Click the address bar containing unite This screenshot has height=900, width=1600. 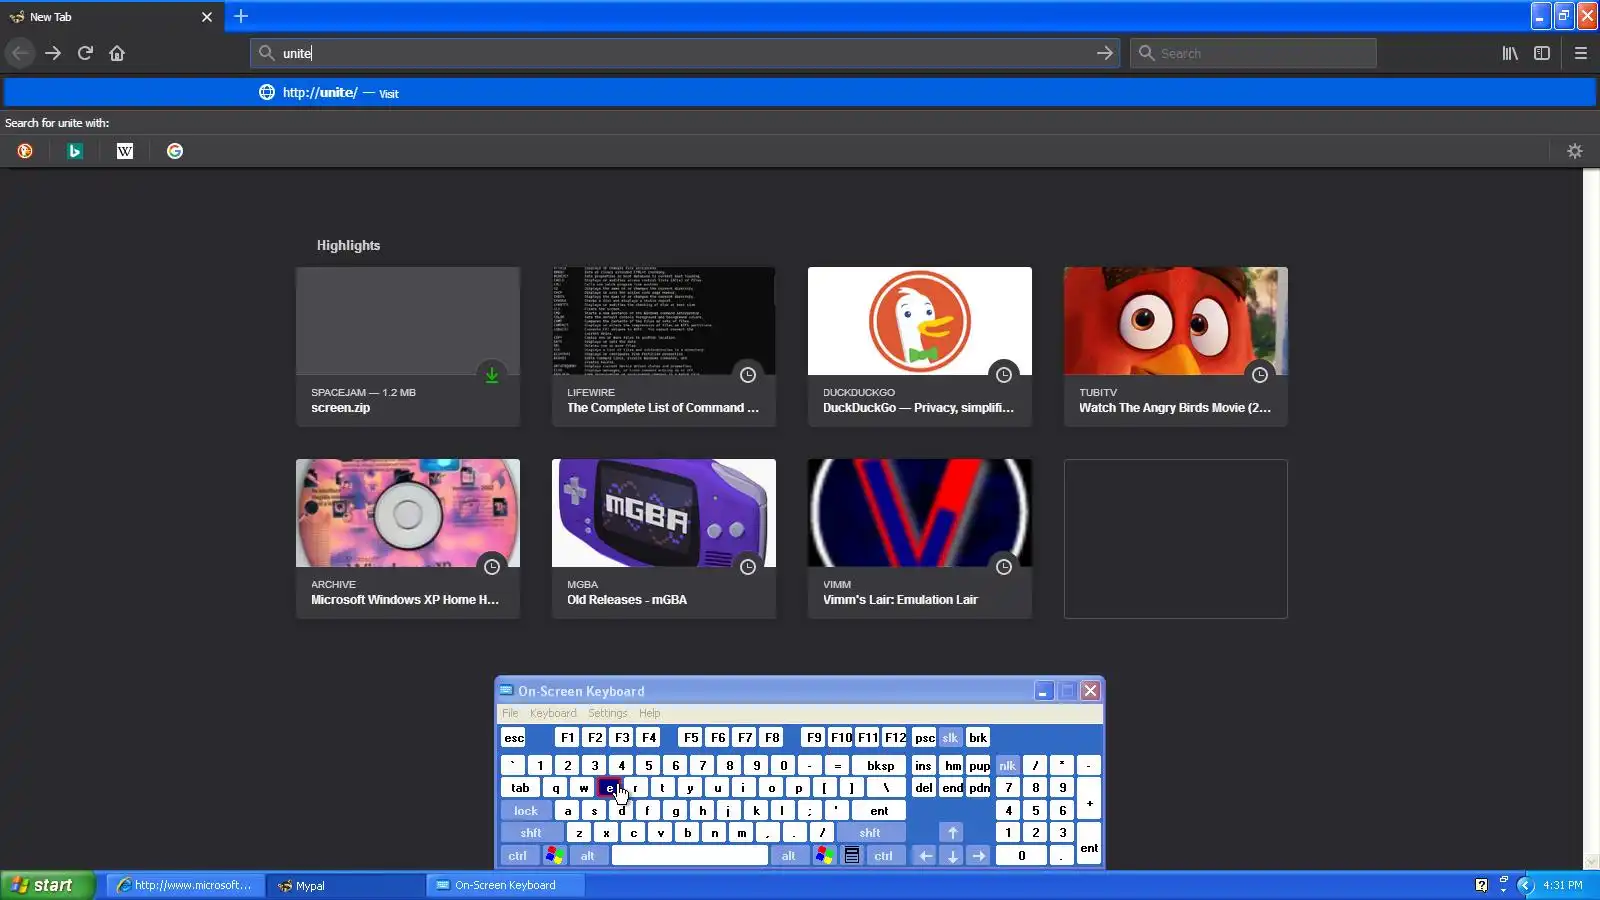(x=685, y=53)
